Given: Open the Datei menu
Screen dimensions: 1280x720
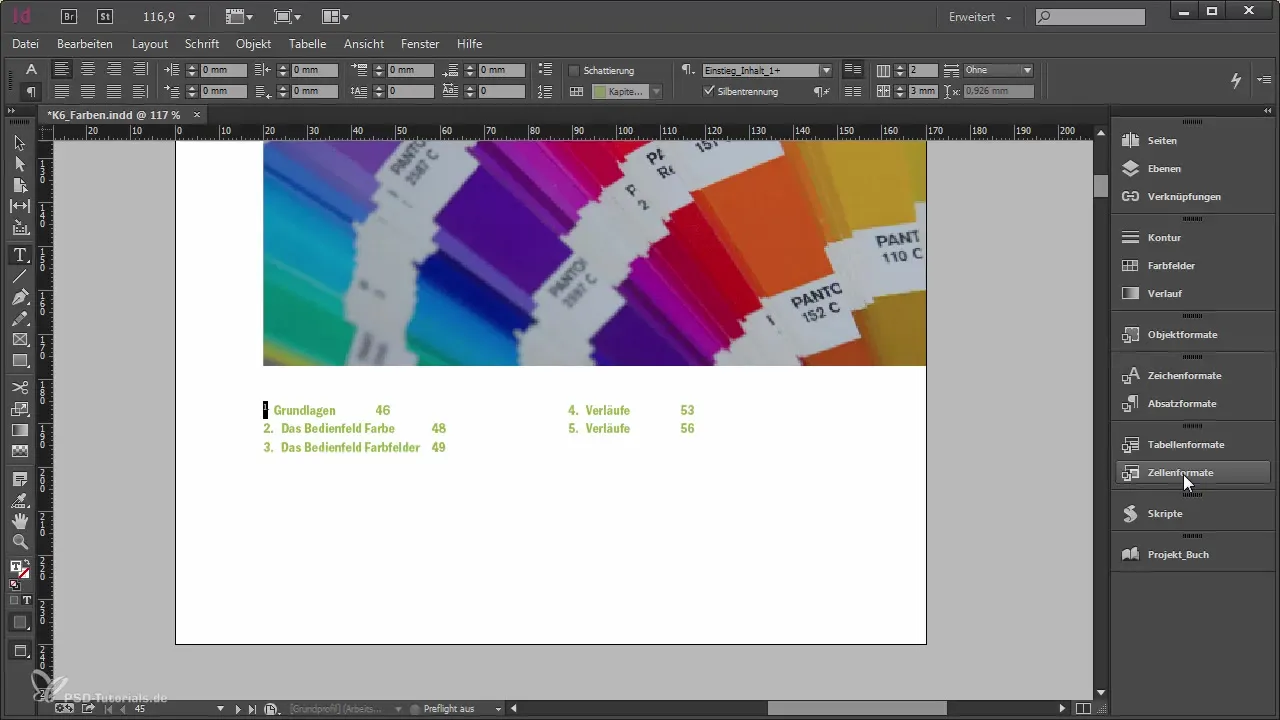Looking at the screenshot, I should 25,44.
